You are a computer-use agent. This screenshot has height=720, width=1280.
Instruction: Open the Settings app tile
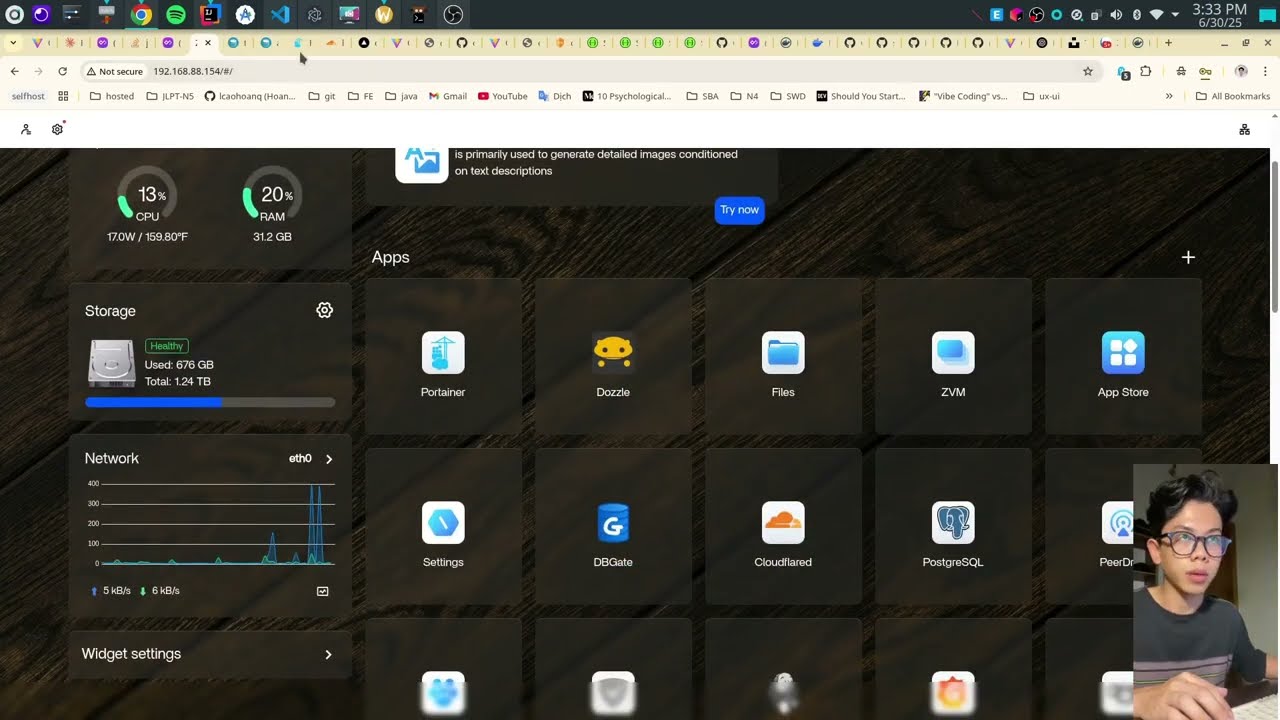click(443, 526)
